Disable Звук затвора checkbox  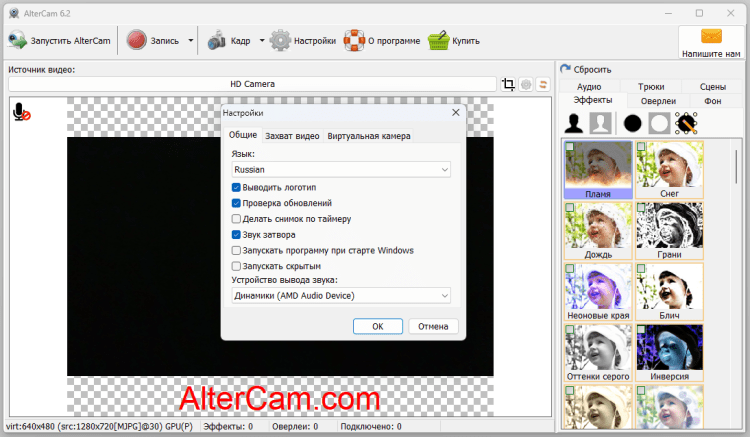coord(236,235)
